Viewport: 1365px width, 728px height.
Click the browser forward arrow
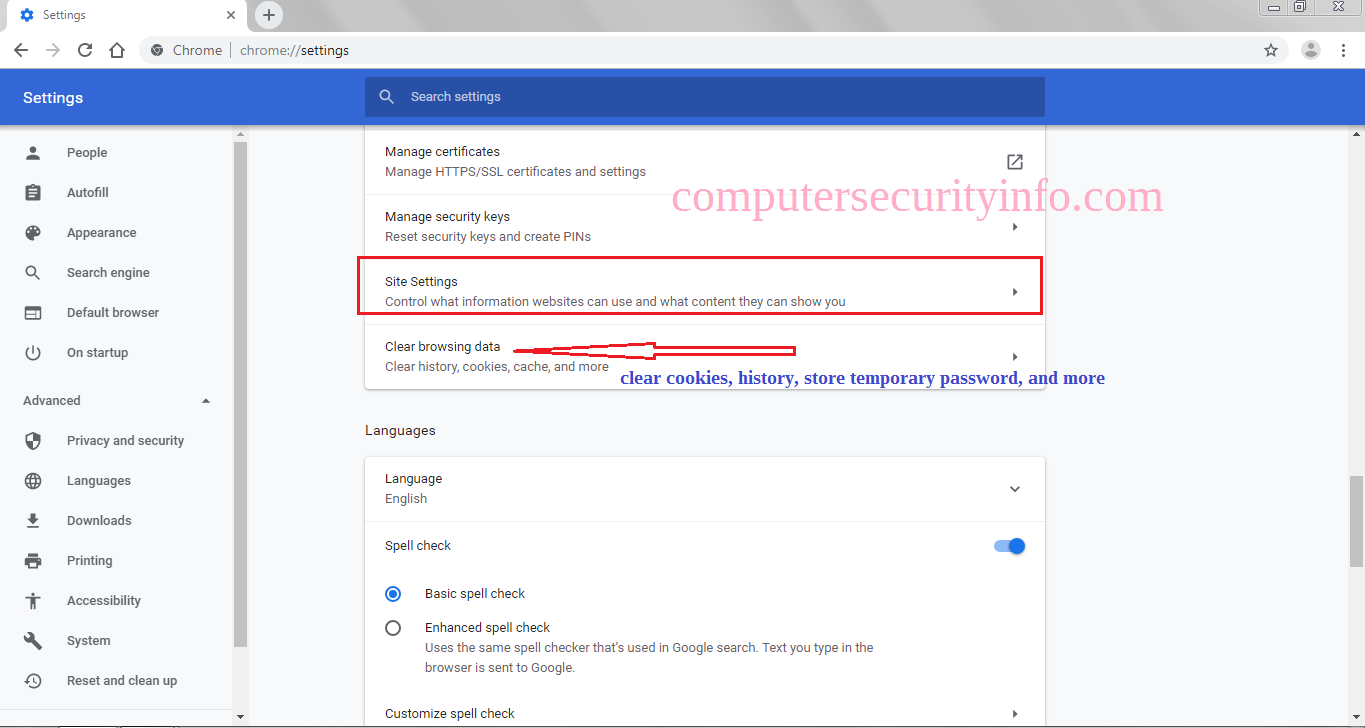pos(53,50)
